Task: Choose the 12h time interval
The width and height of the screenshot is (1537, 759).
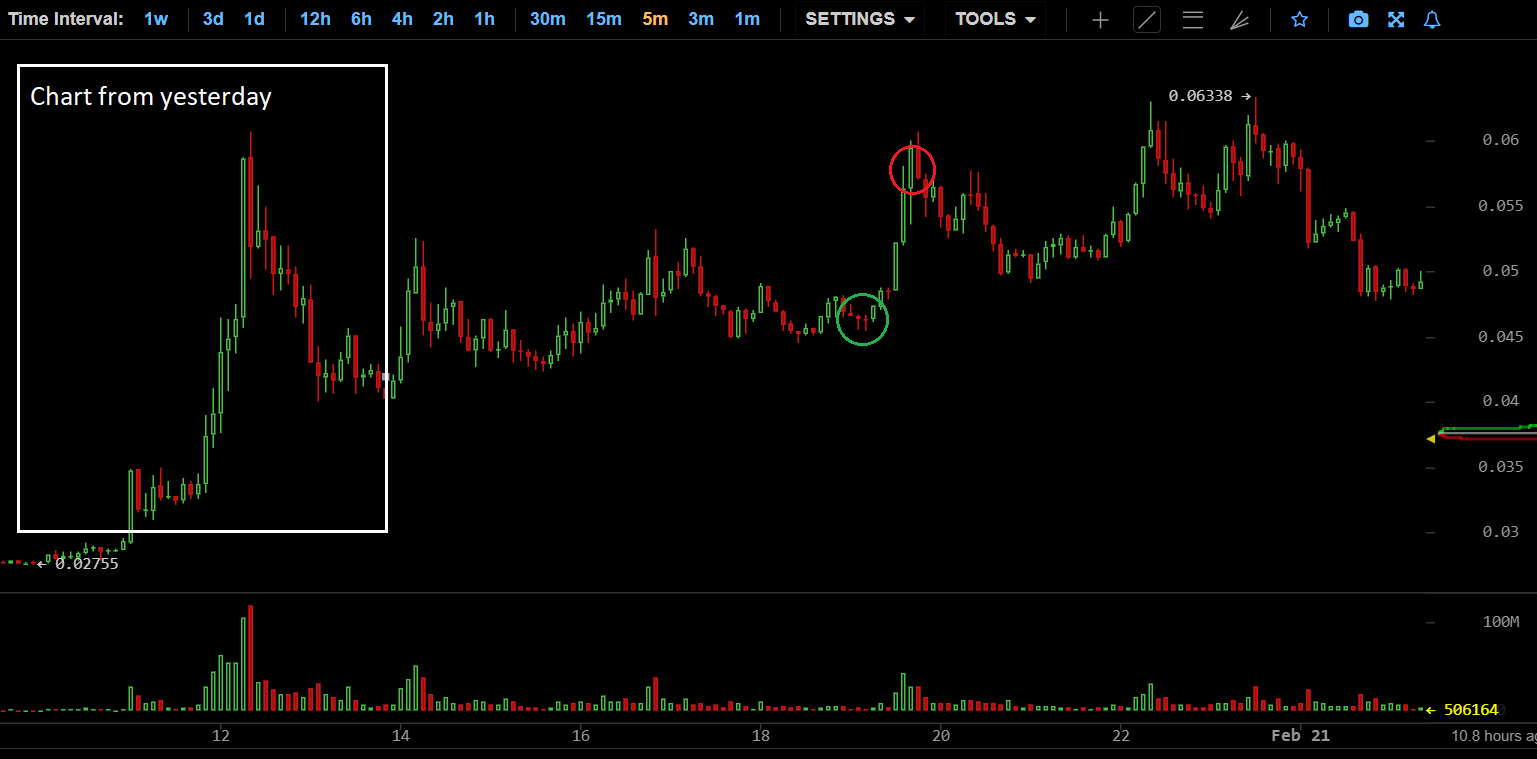Action: [x=315, y=19]
